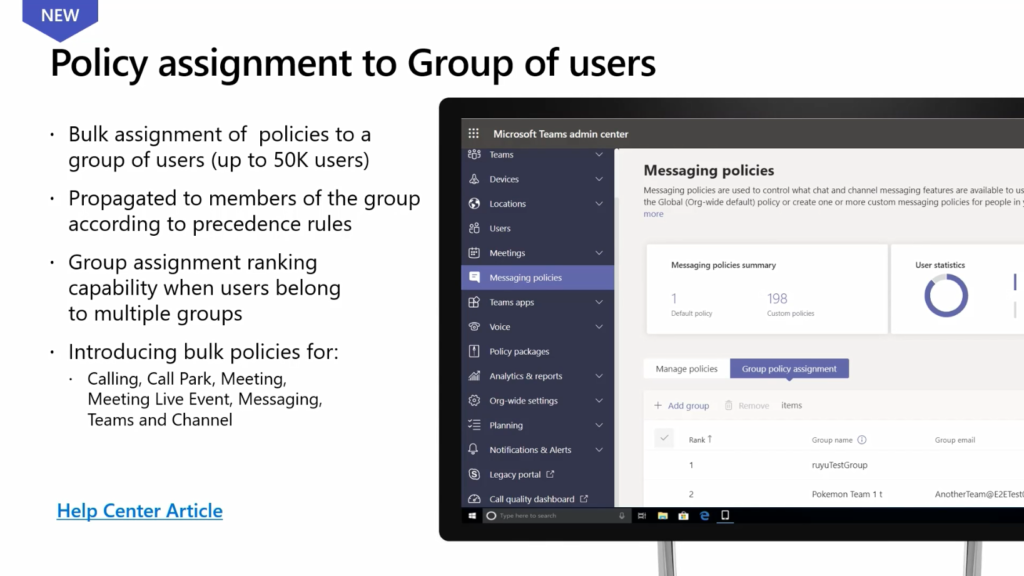The width and height of the screenshot is (1024, 576).
Task: Select the Devices sidebar icon
Action: (474, 179)
